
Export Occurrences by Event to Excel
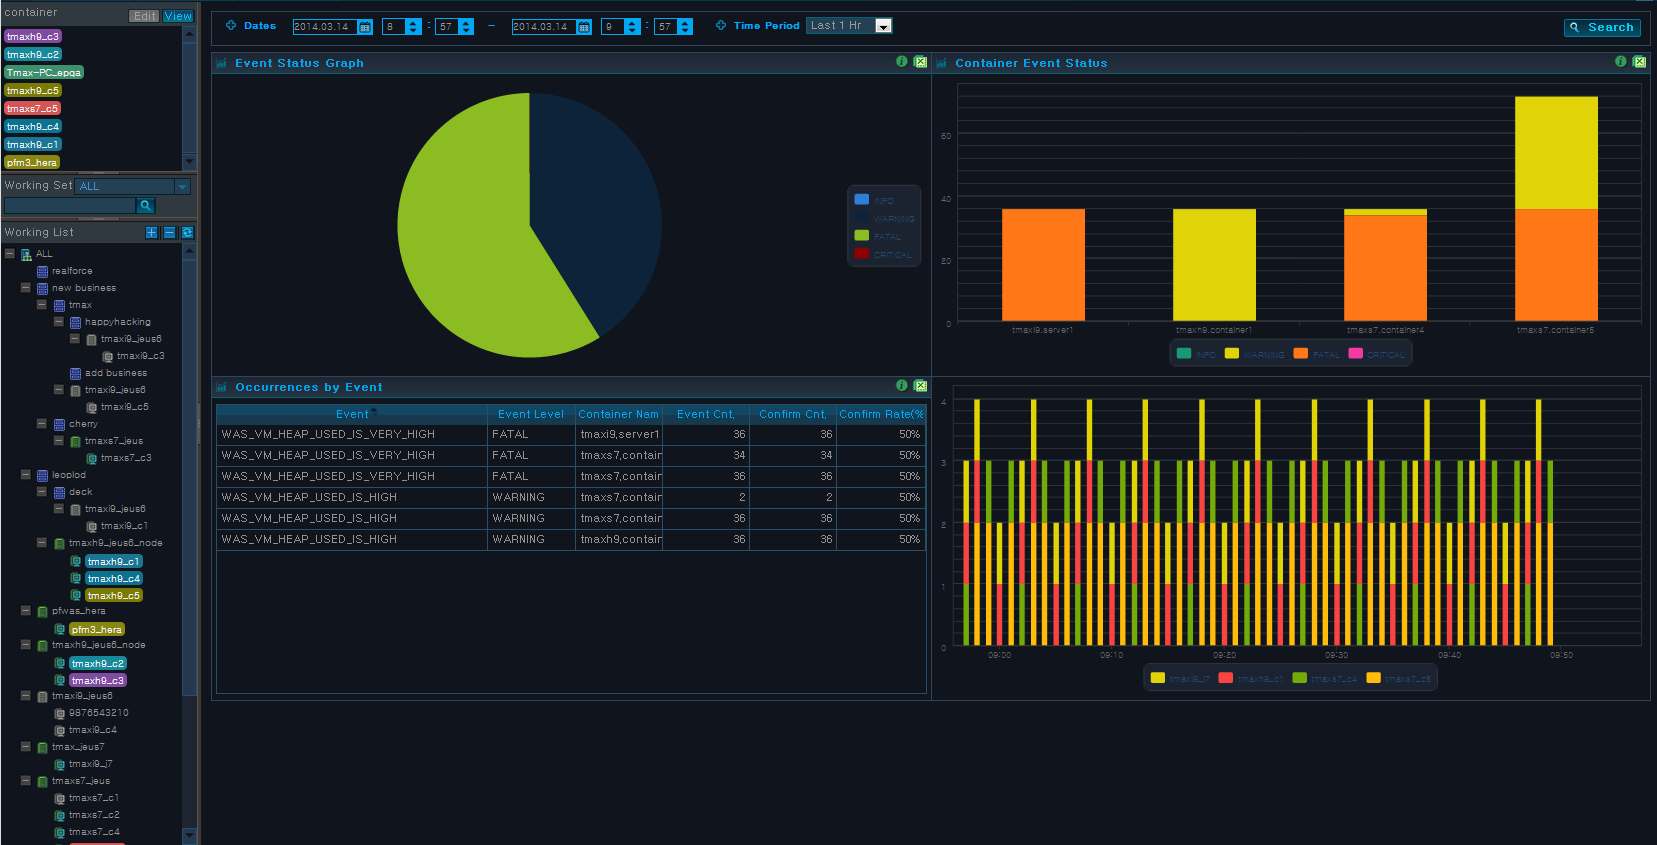[920, 386]
